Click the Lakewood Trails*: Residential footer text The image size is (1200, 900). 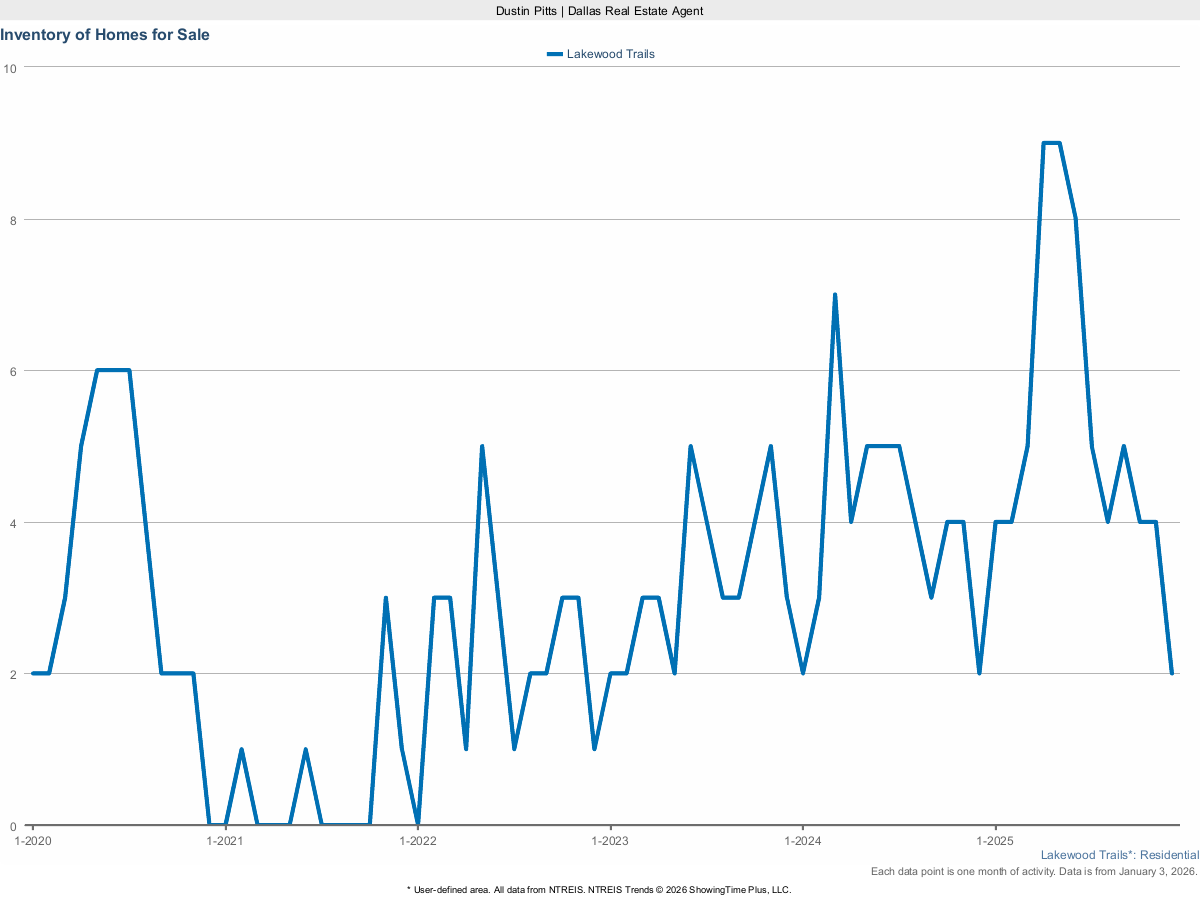(x=1119, y=855)
